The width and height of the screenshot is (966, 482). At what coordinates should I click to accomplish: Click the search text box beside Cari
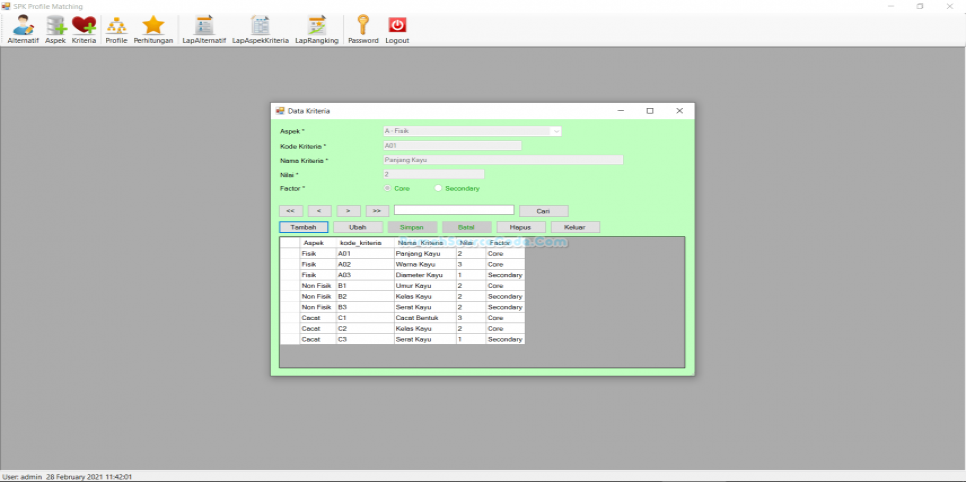click(454, 210)
